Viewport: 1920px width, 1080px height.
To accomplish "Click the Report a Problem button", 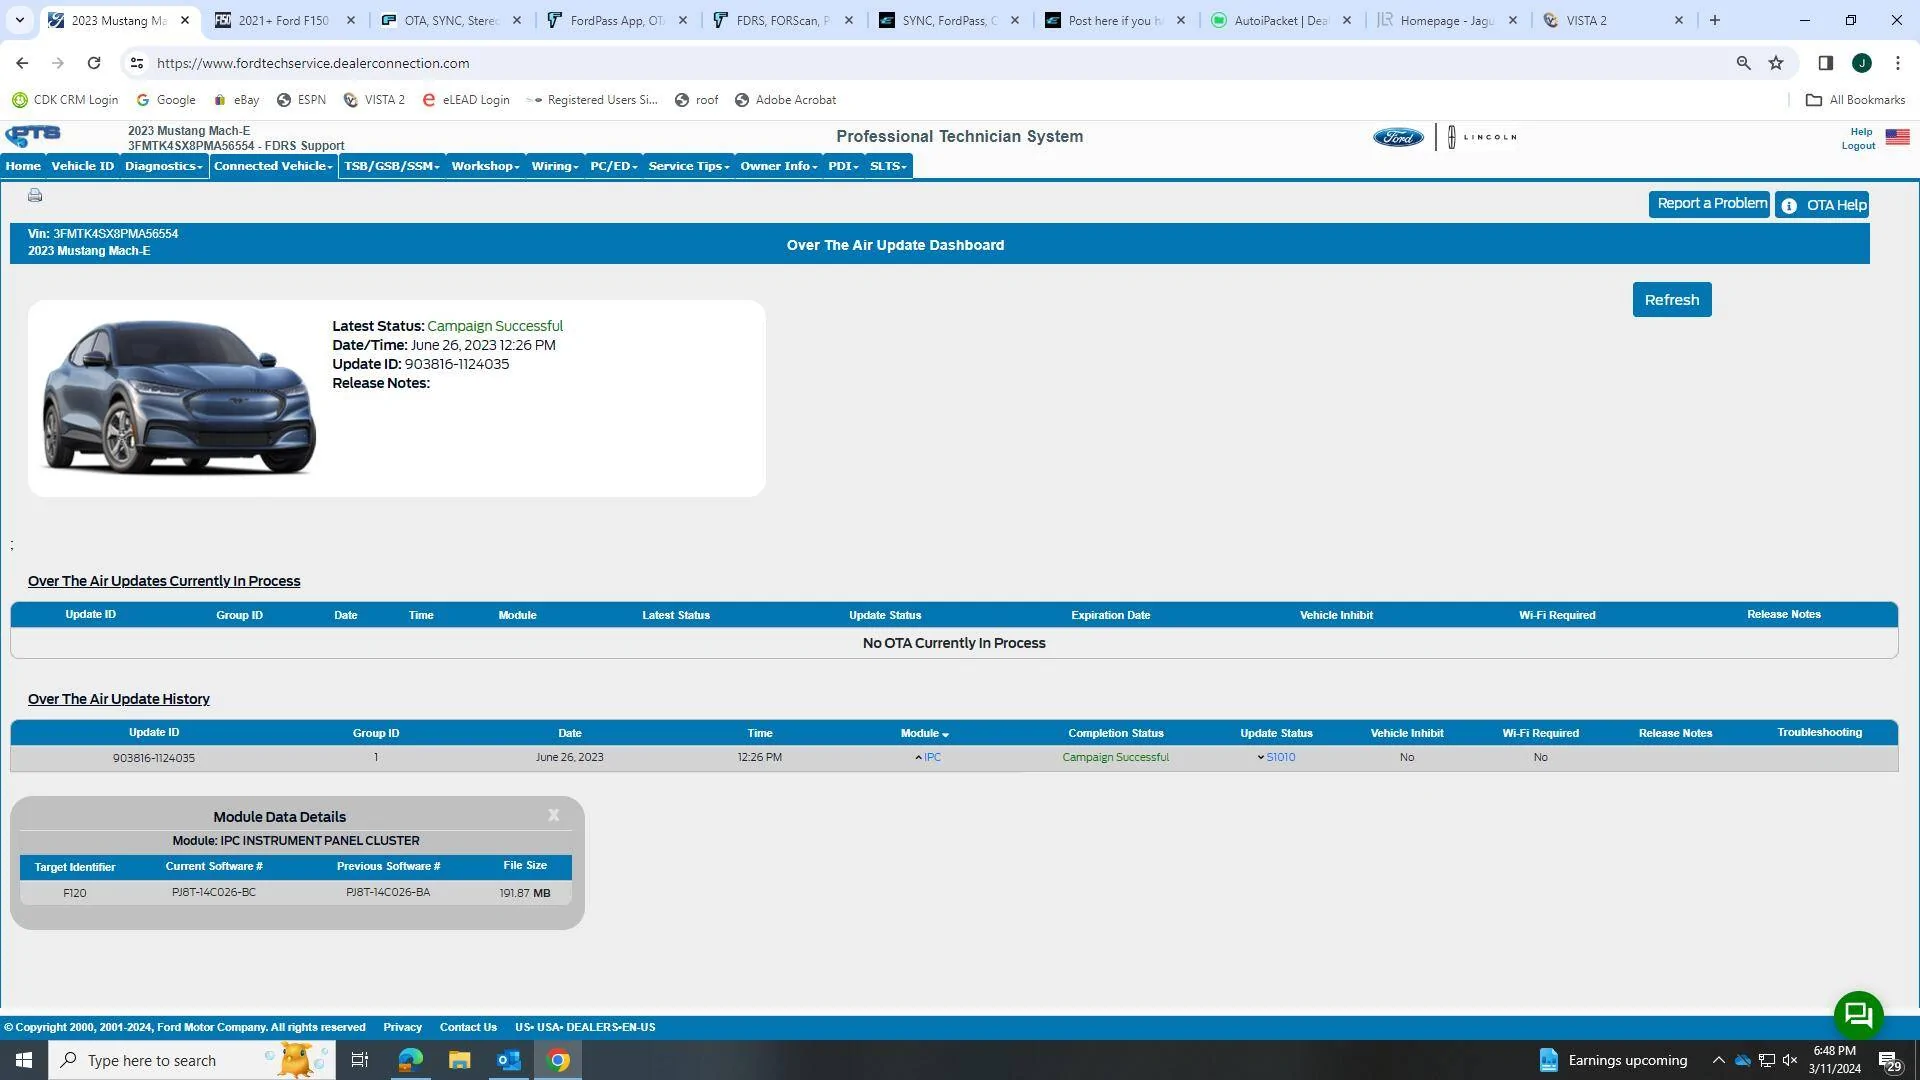I will (1709, 204).
